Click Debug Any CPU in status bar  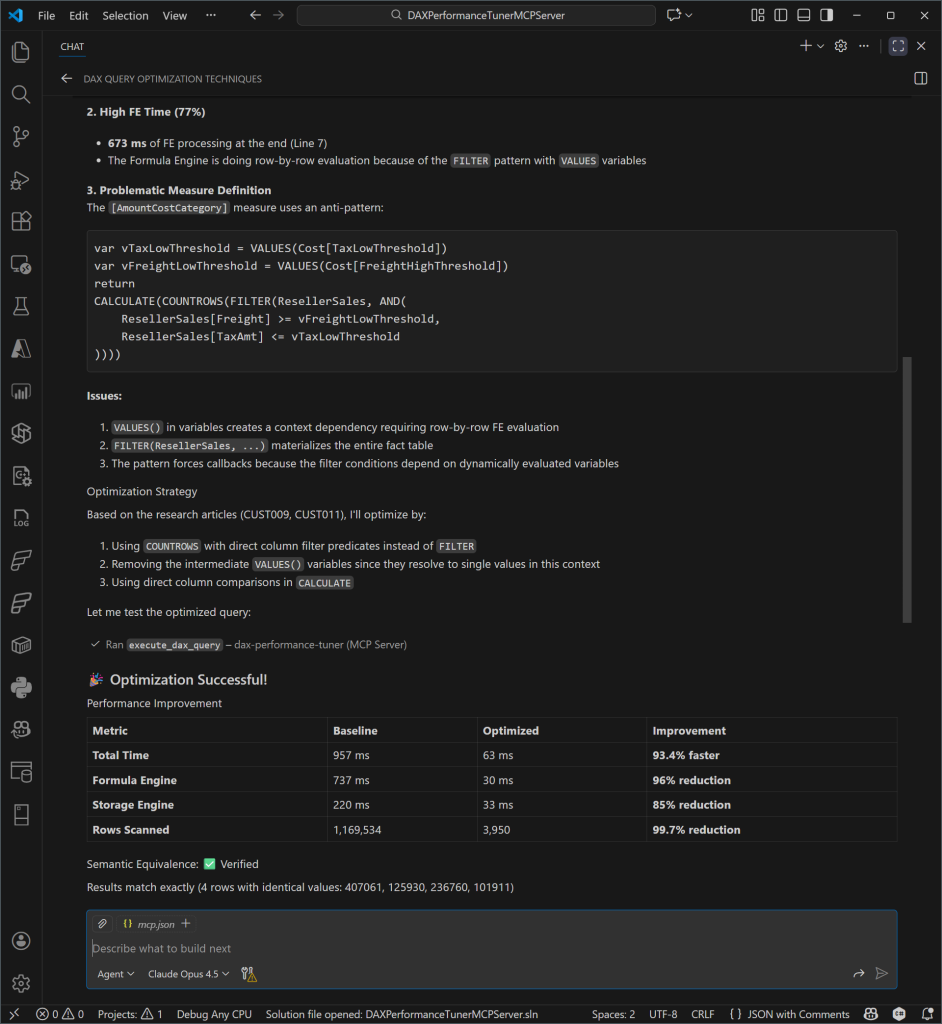tap(214, 1014)
